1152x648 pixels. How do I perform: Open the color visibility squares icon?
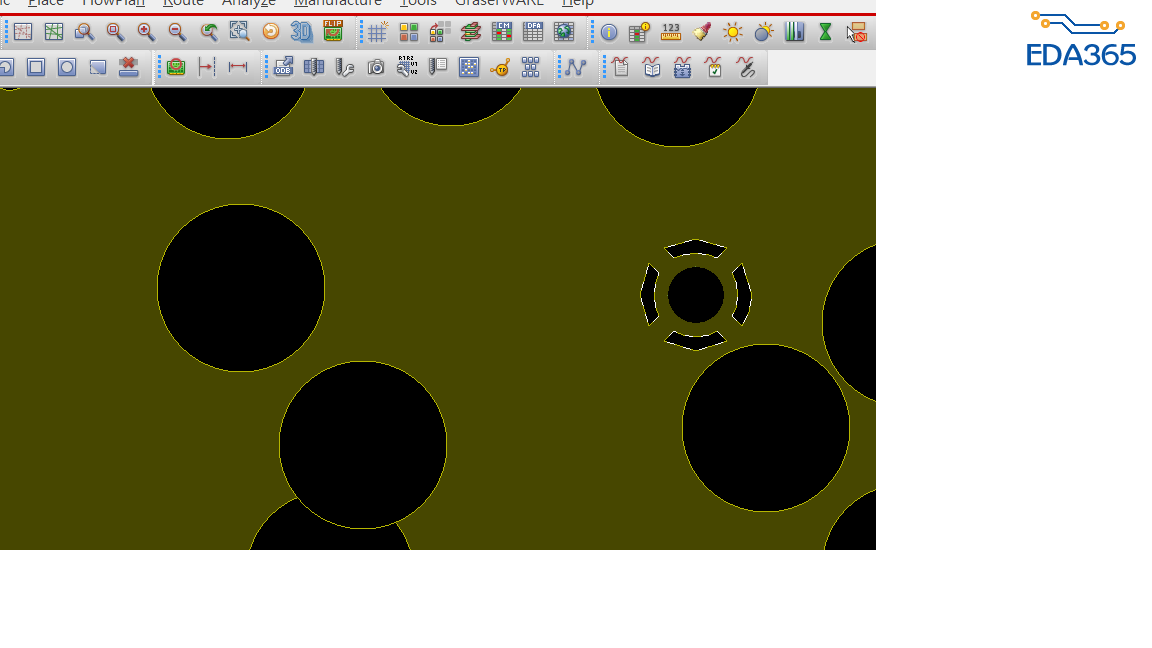[x=408, y=32]
